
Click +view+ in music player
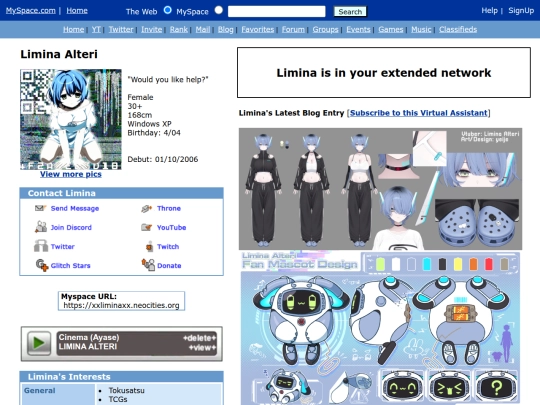tap(202, 347)
